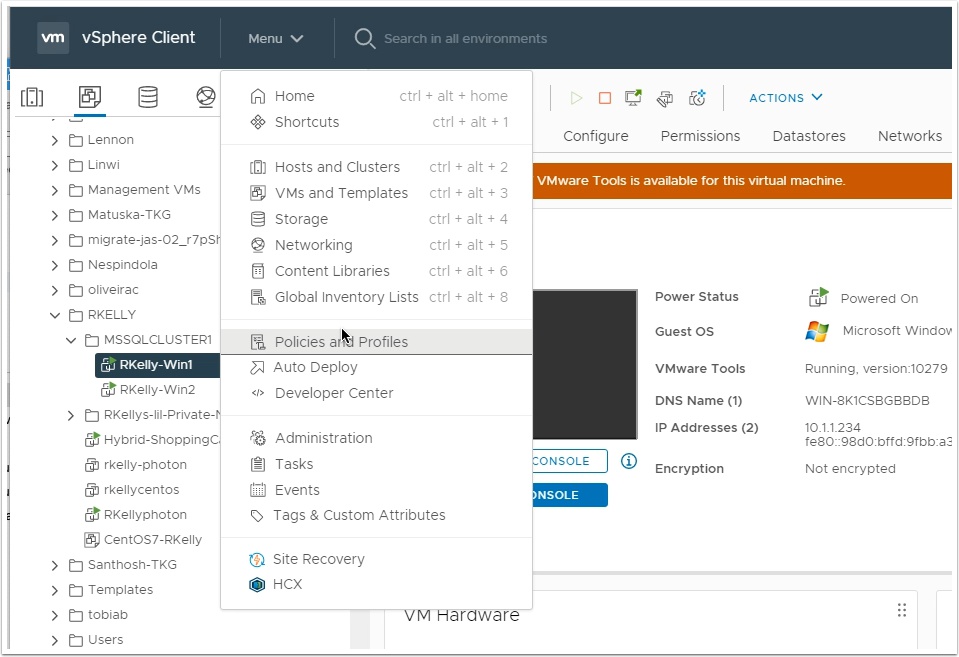Screen dimensions: 959x657
Task: Select Shortcuts in the menu
Action: [377, 122]
